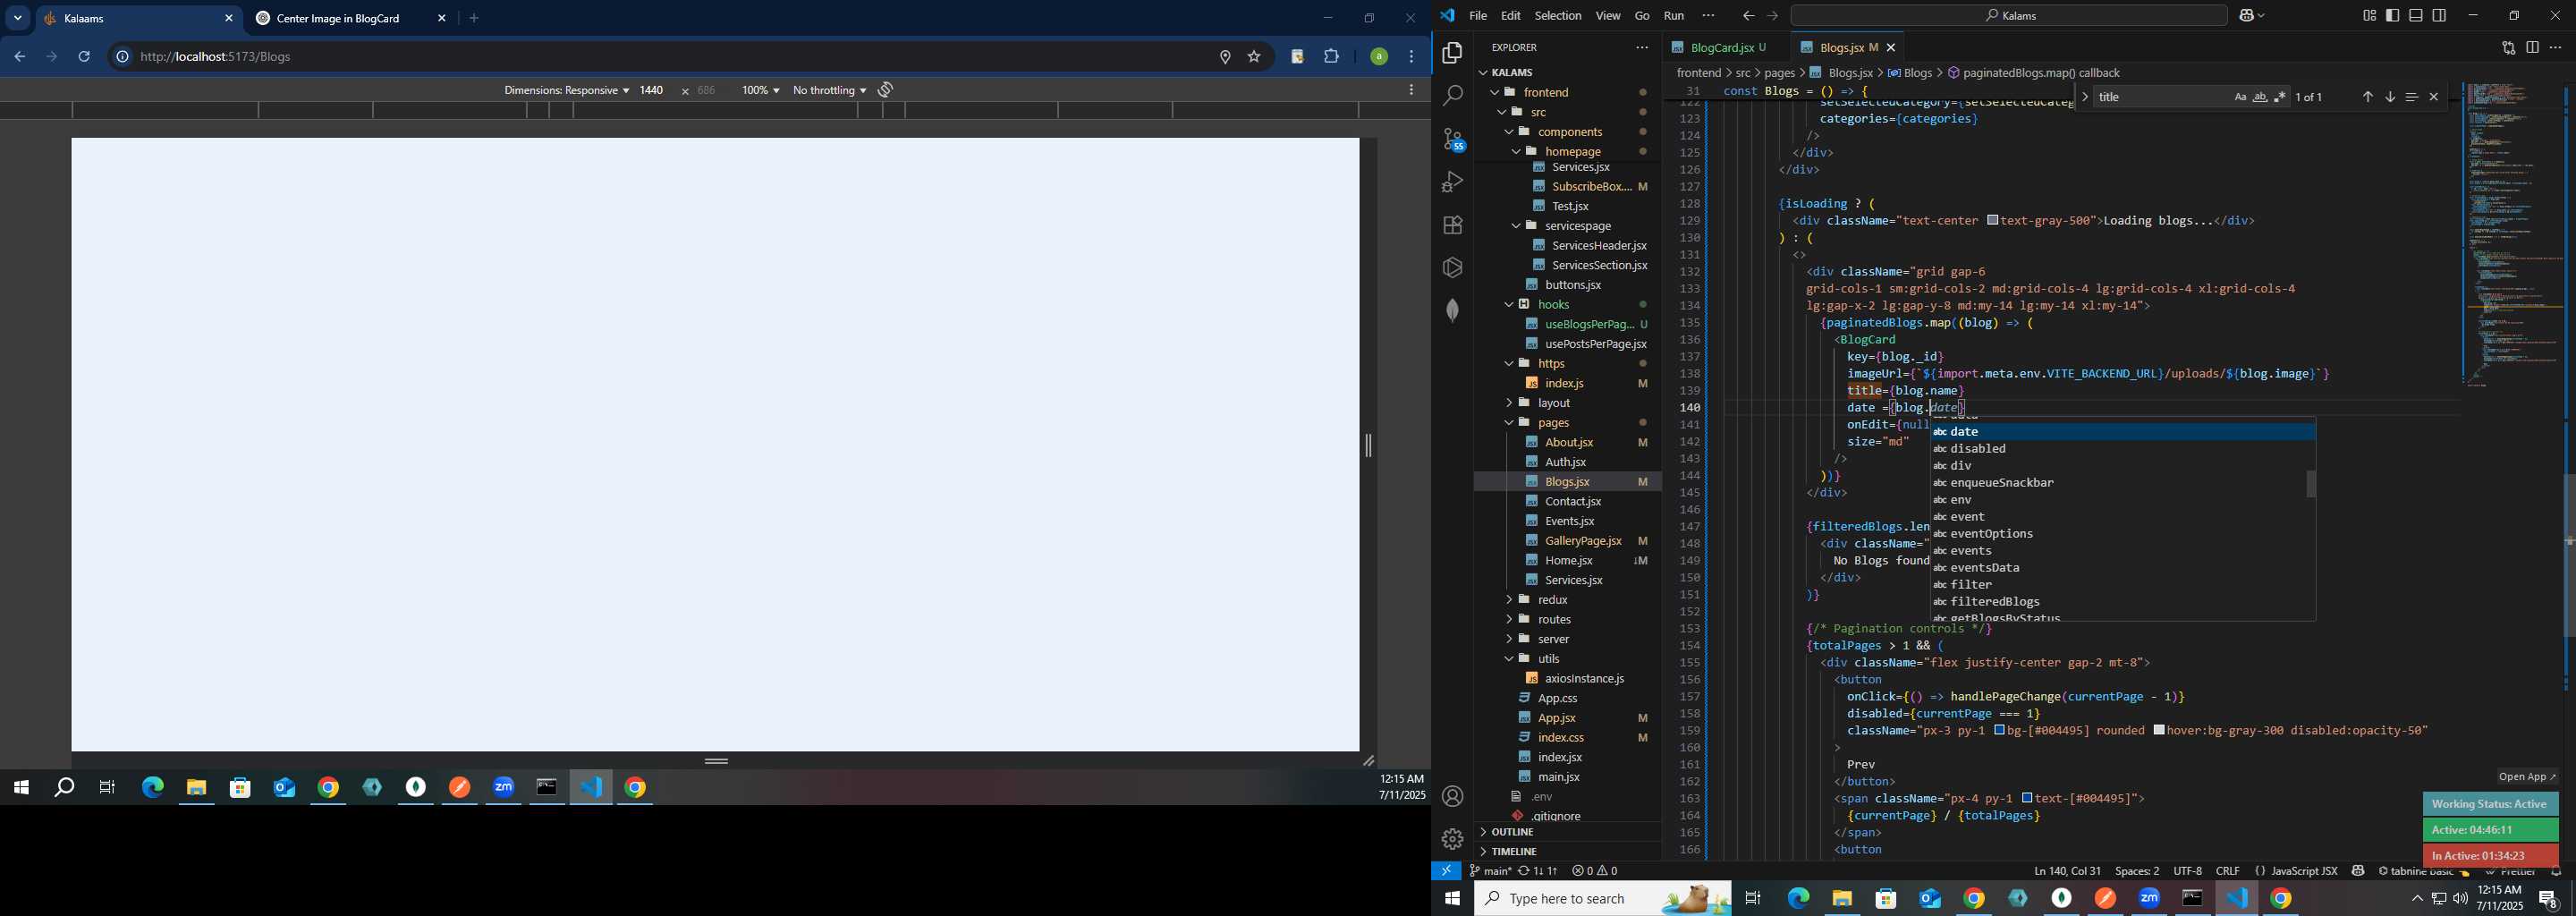Open the File menu in VS Code
Image resolution: width=2576 pixels, height=916 pixels.
pos(1477,16)
